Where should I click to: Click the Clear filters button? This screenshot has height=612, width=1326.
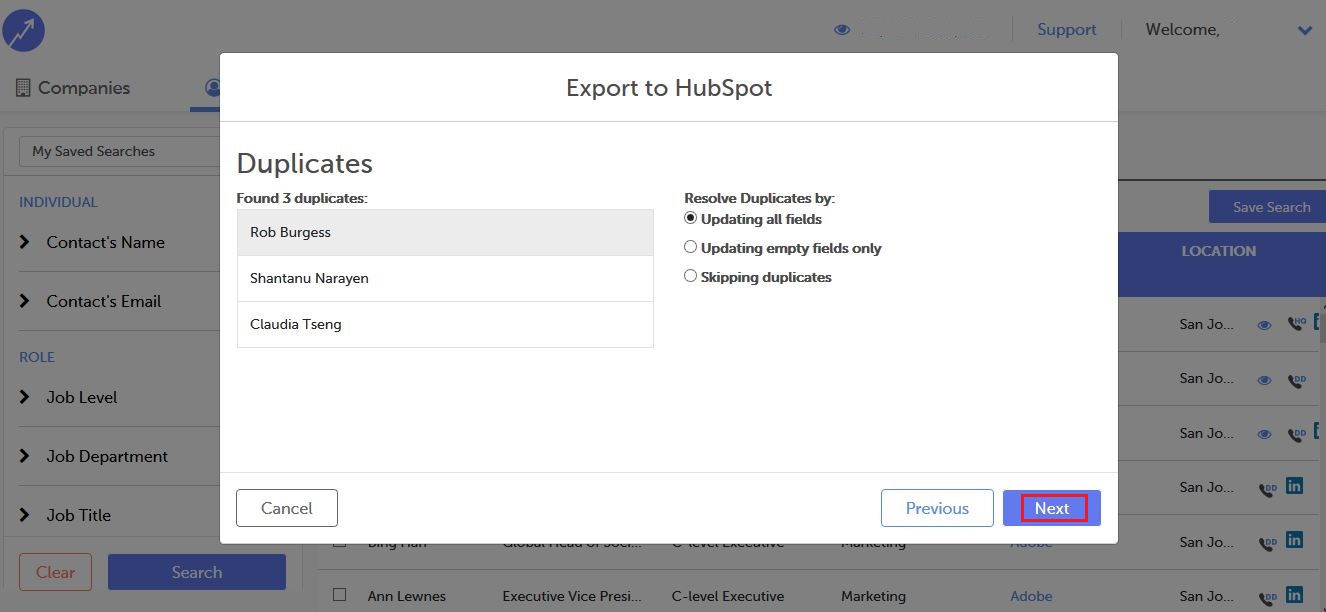[x=55, y=572]
